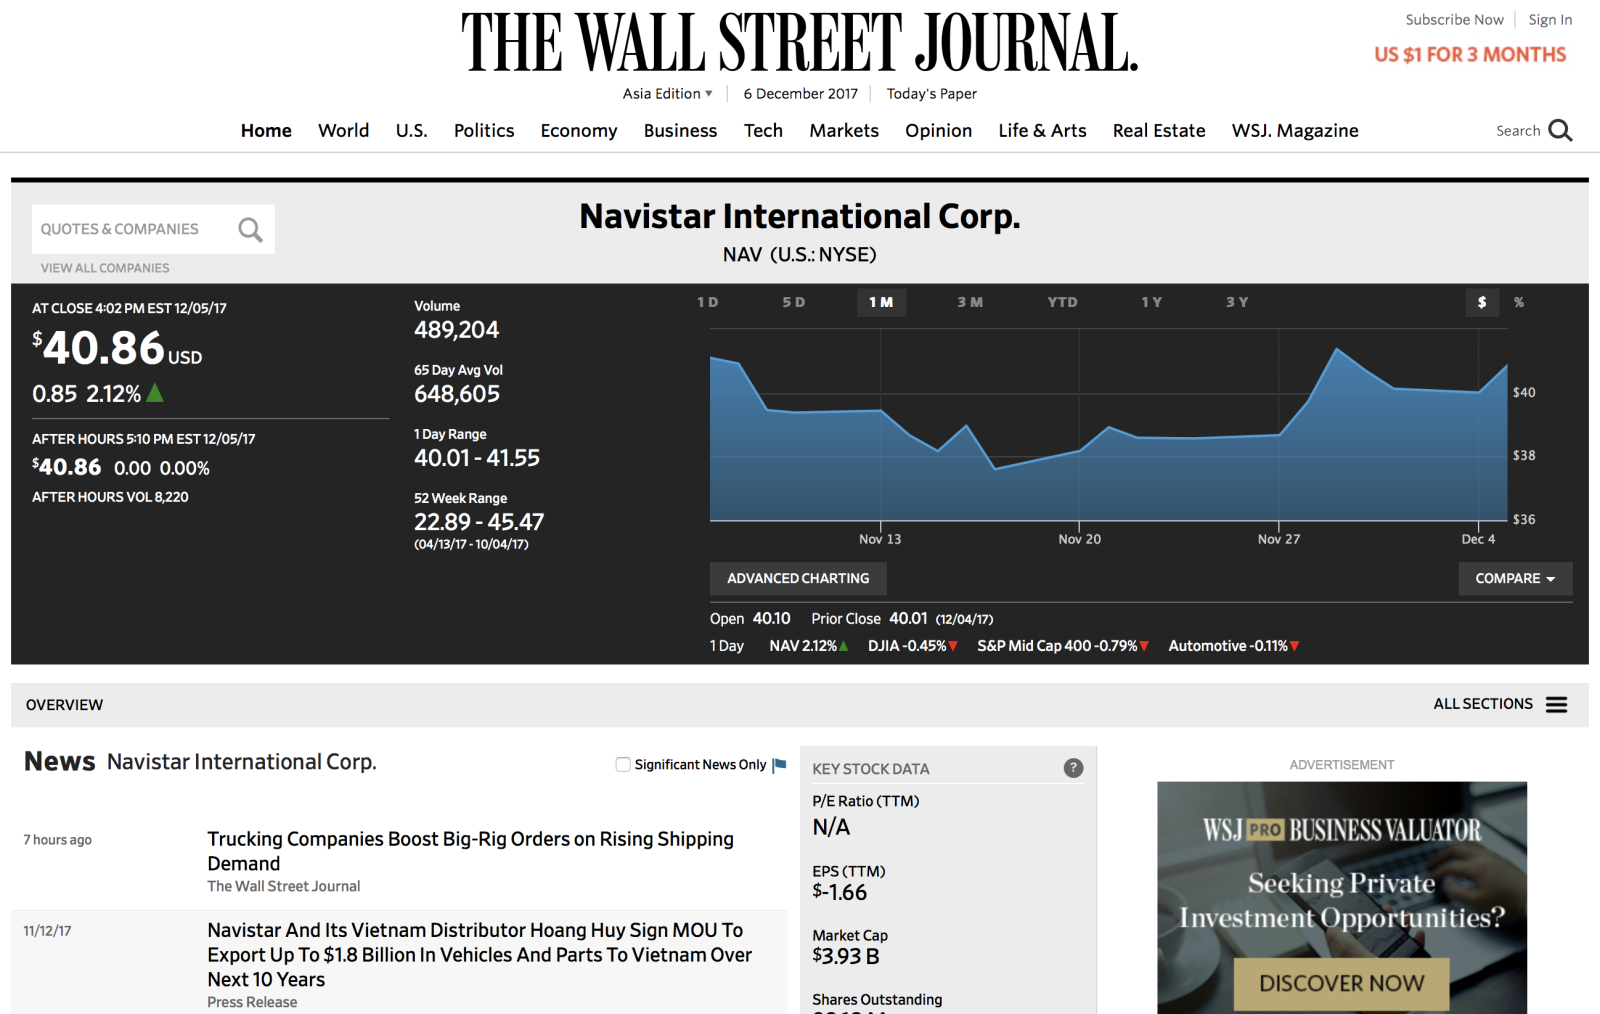This screenshot has height=1014, width=1600.
Task: Click the All Sections text
Action: point(1483,704)
